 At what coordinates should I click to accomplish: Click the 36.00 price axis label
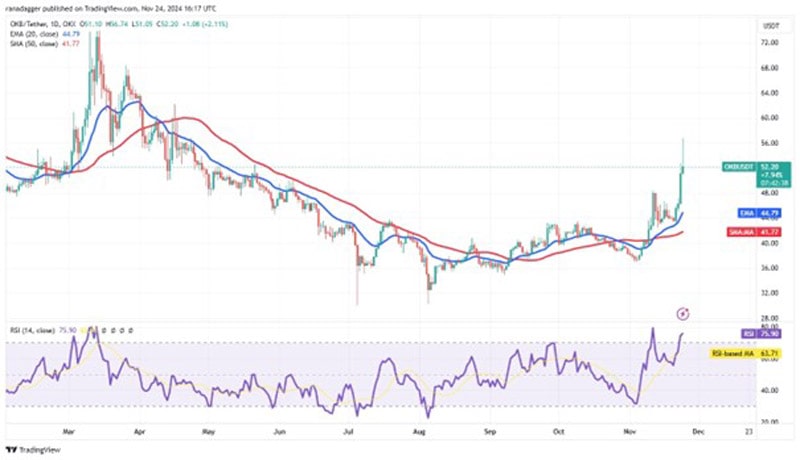(769, 268)
